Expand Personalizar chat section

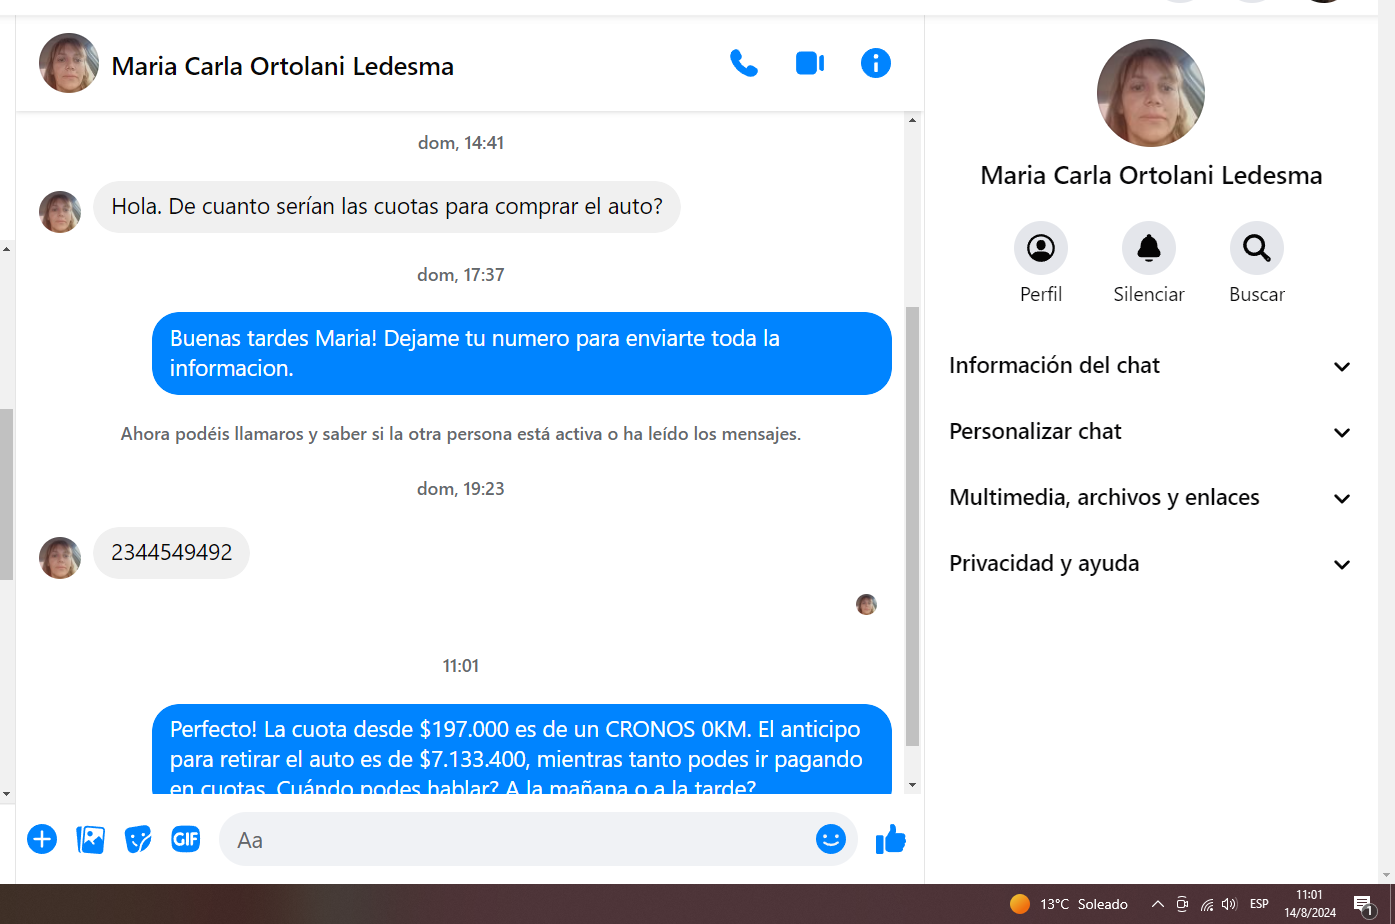pos(1150,432)
